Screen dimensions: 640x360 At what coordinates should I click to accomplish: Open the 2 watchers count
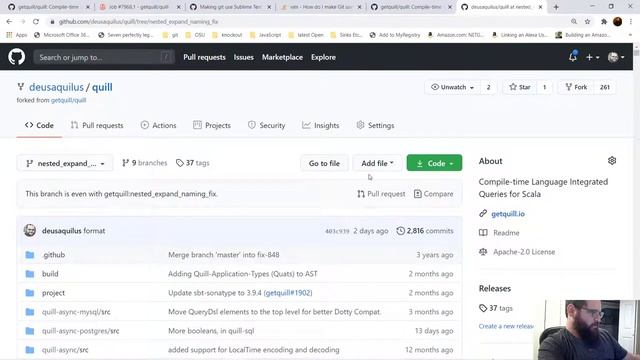click(x=488, y=87)
